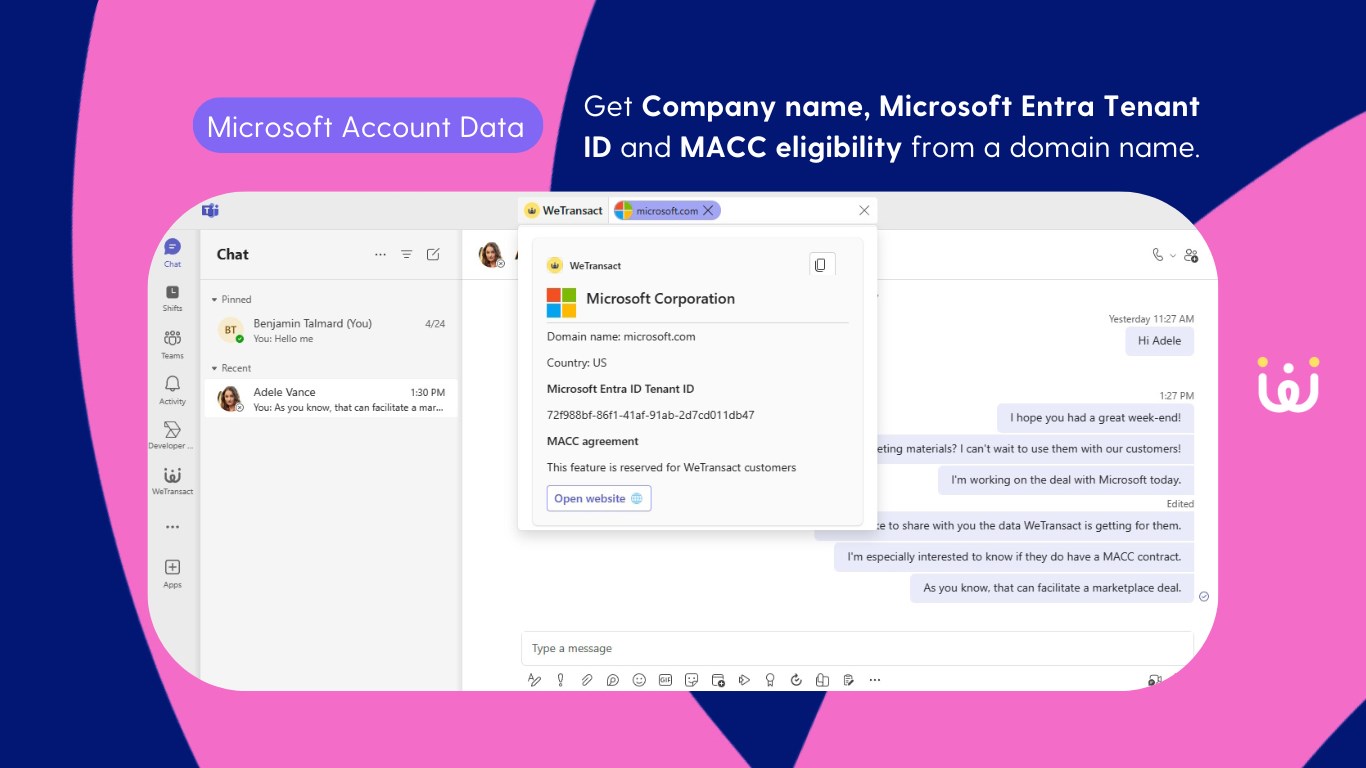Viewport: 1366px width, 768px height.
Task: Click Adele Vance avatar in chat header
Action: click(491, 255)
